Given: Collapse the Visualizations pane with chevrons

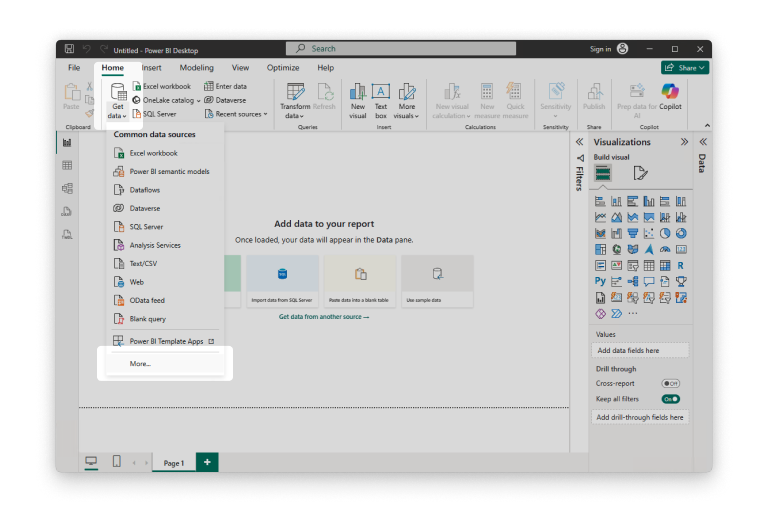Looking at the screenshot, I should (x=684, y=142).
